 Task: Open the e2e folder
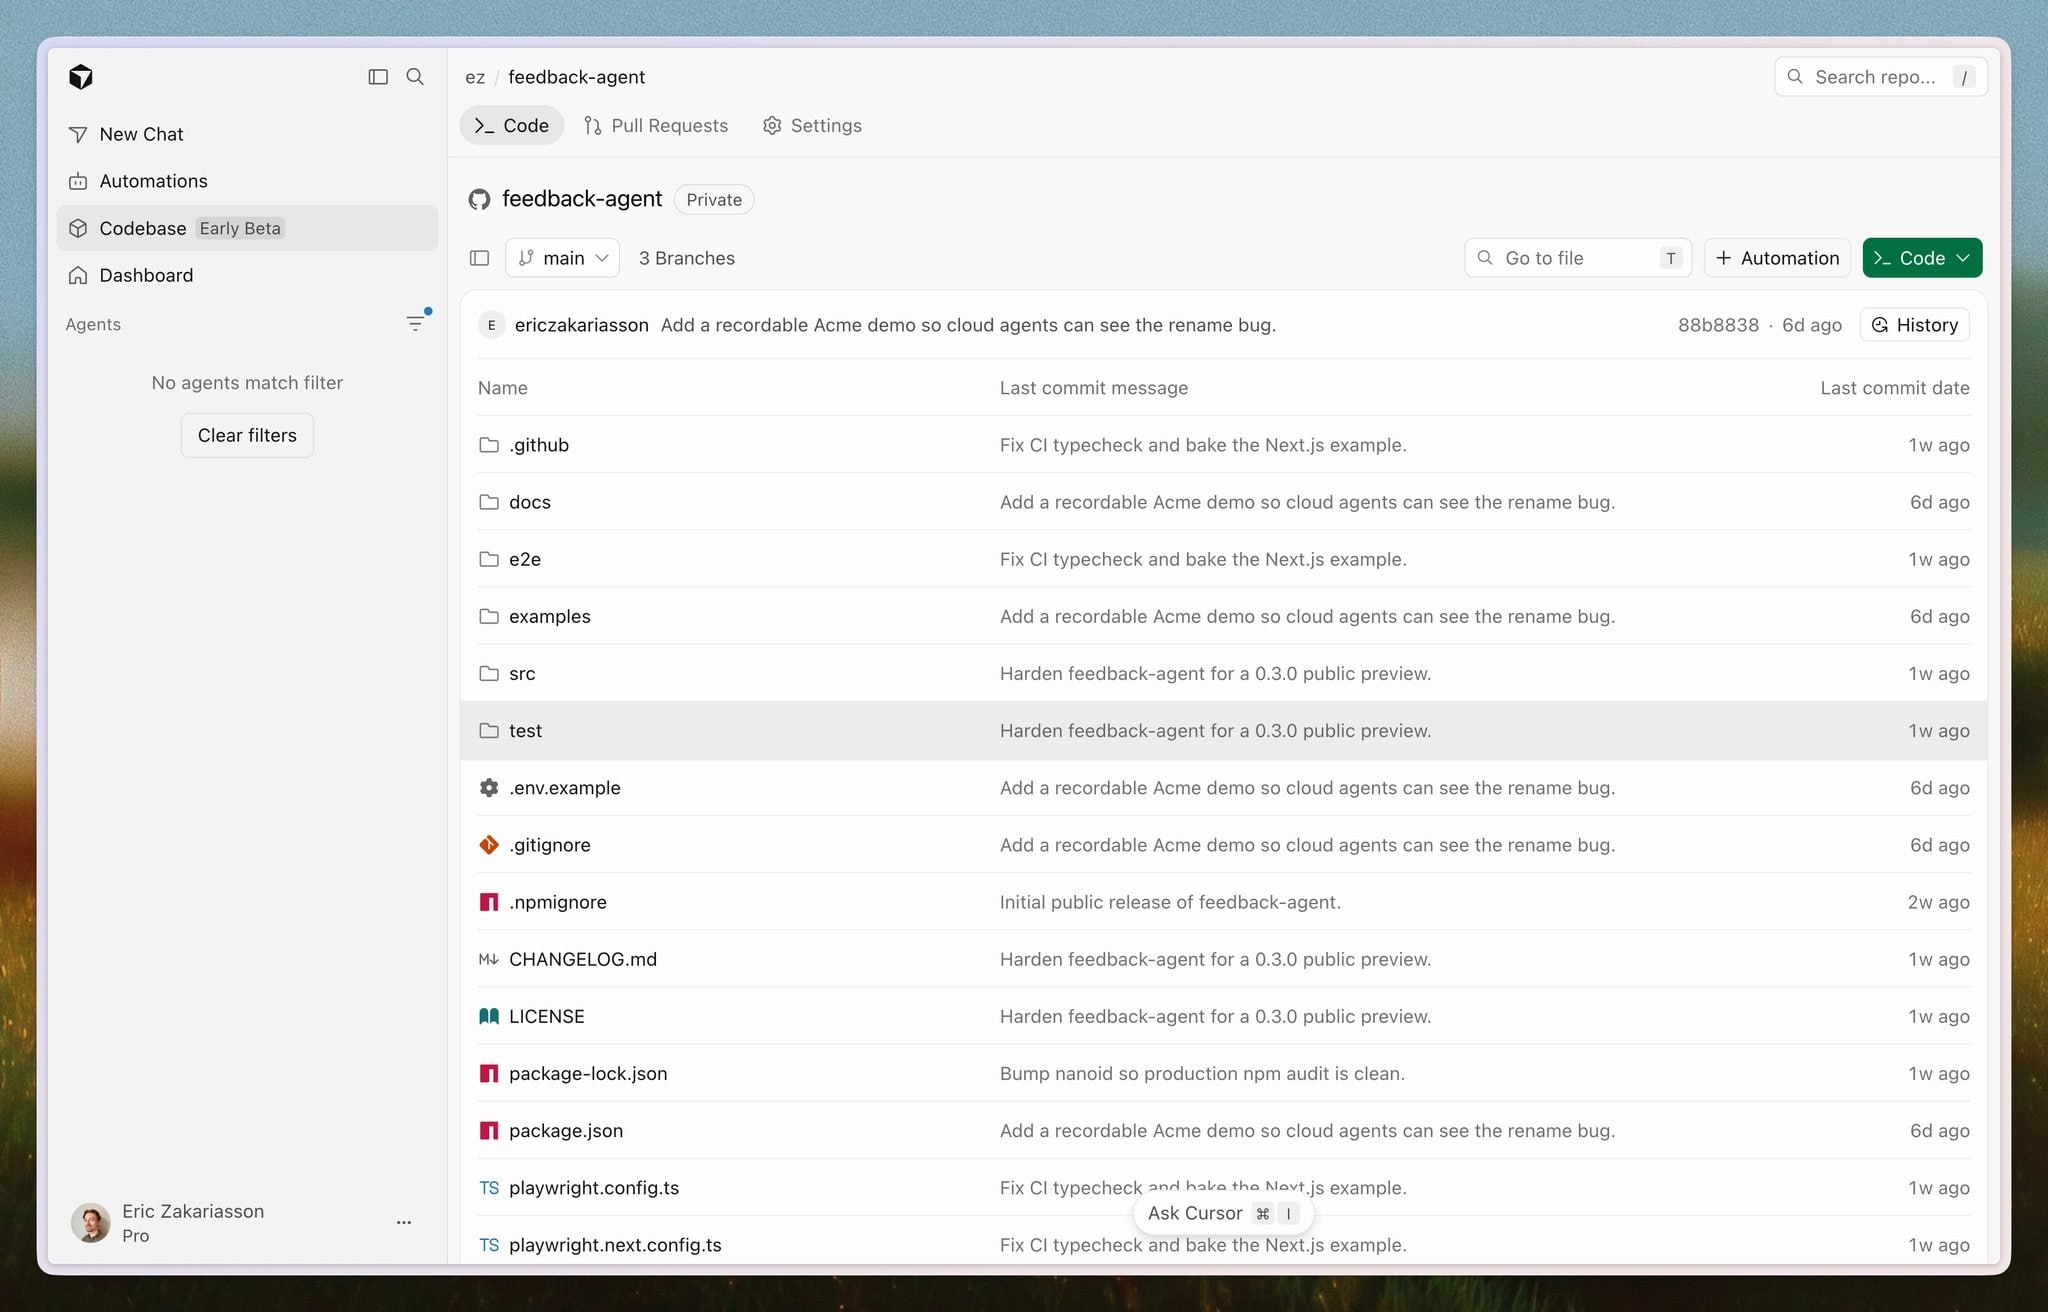coord(525,559)
